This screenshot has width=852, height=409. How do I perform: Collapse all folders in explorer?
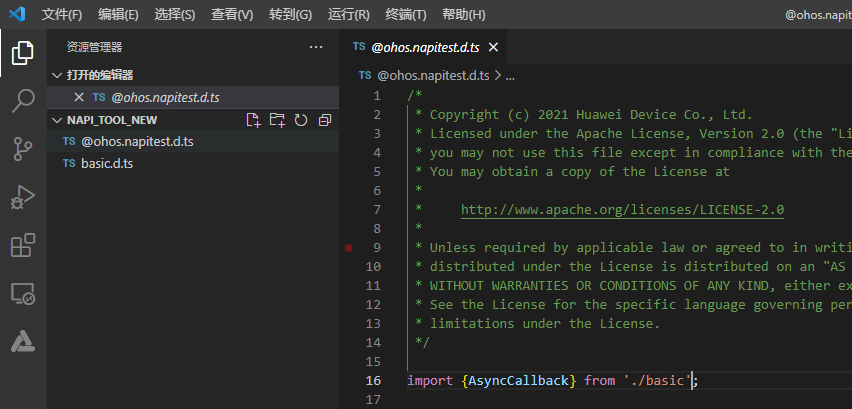(324, 120)
